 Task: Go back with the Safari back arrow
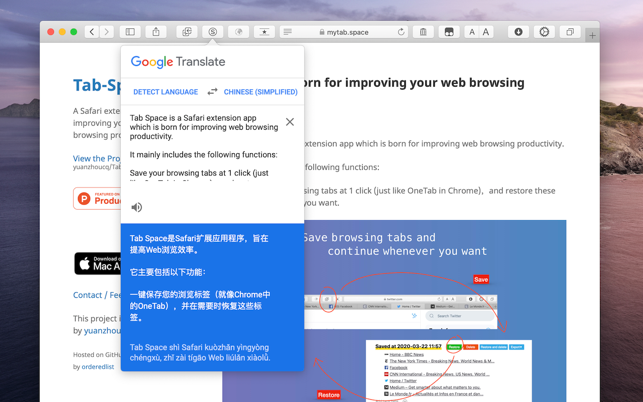[x=92, y=32]
